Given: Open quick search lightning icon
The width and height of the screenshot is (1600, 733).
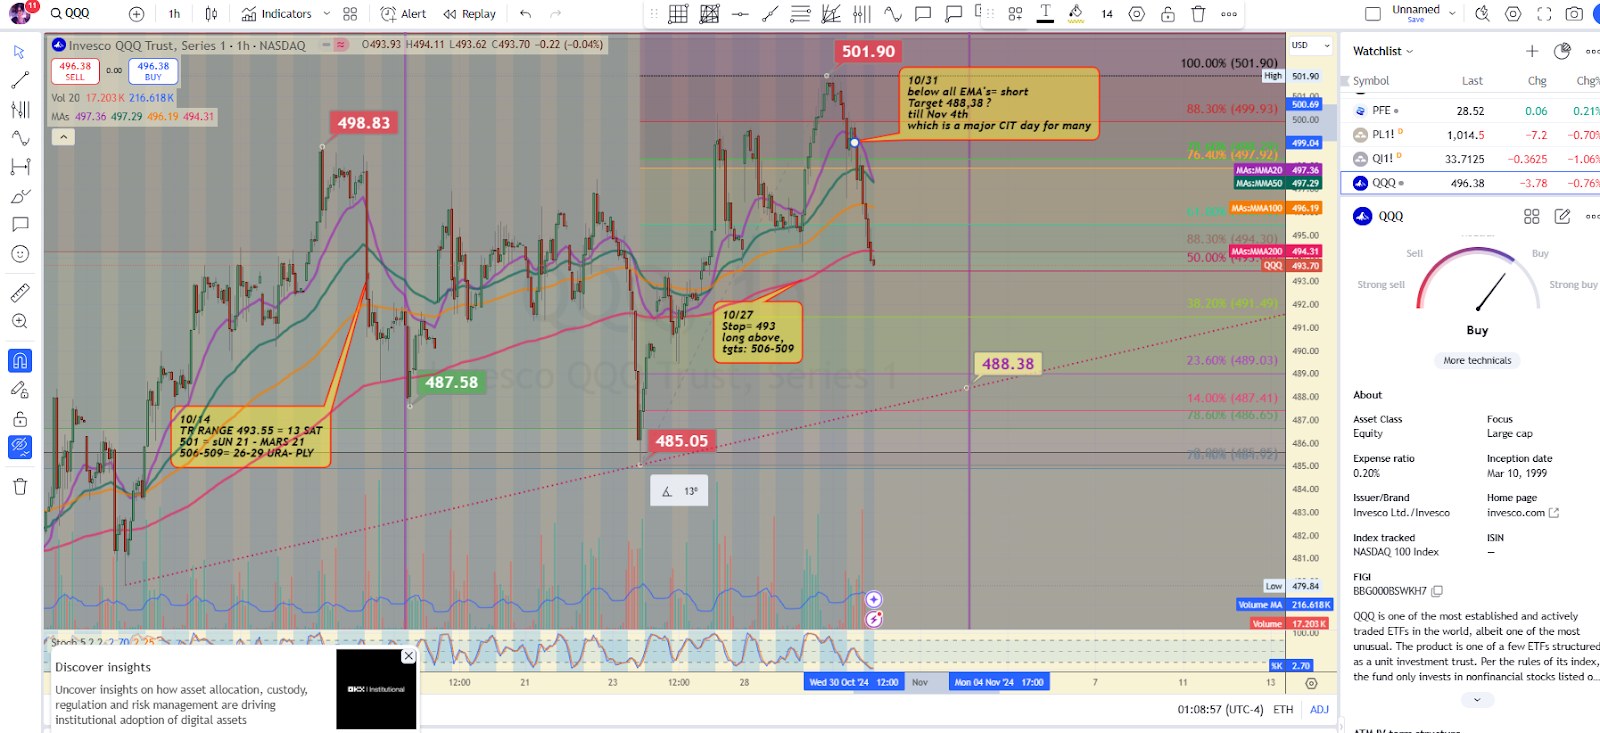Looking at the screenshot, I should tap(1482, 14).
